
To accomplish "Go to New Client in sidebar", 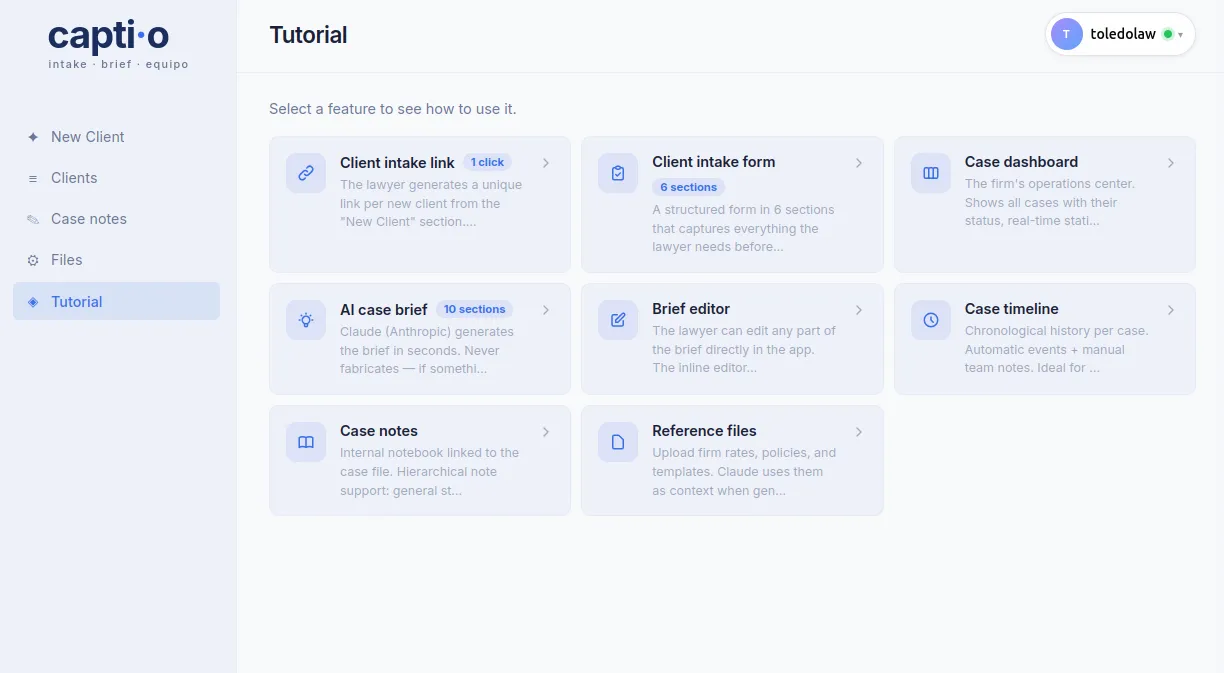I will [116, 137].
